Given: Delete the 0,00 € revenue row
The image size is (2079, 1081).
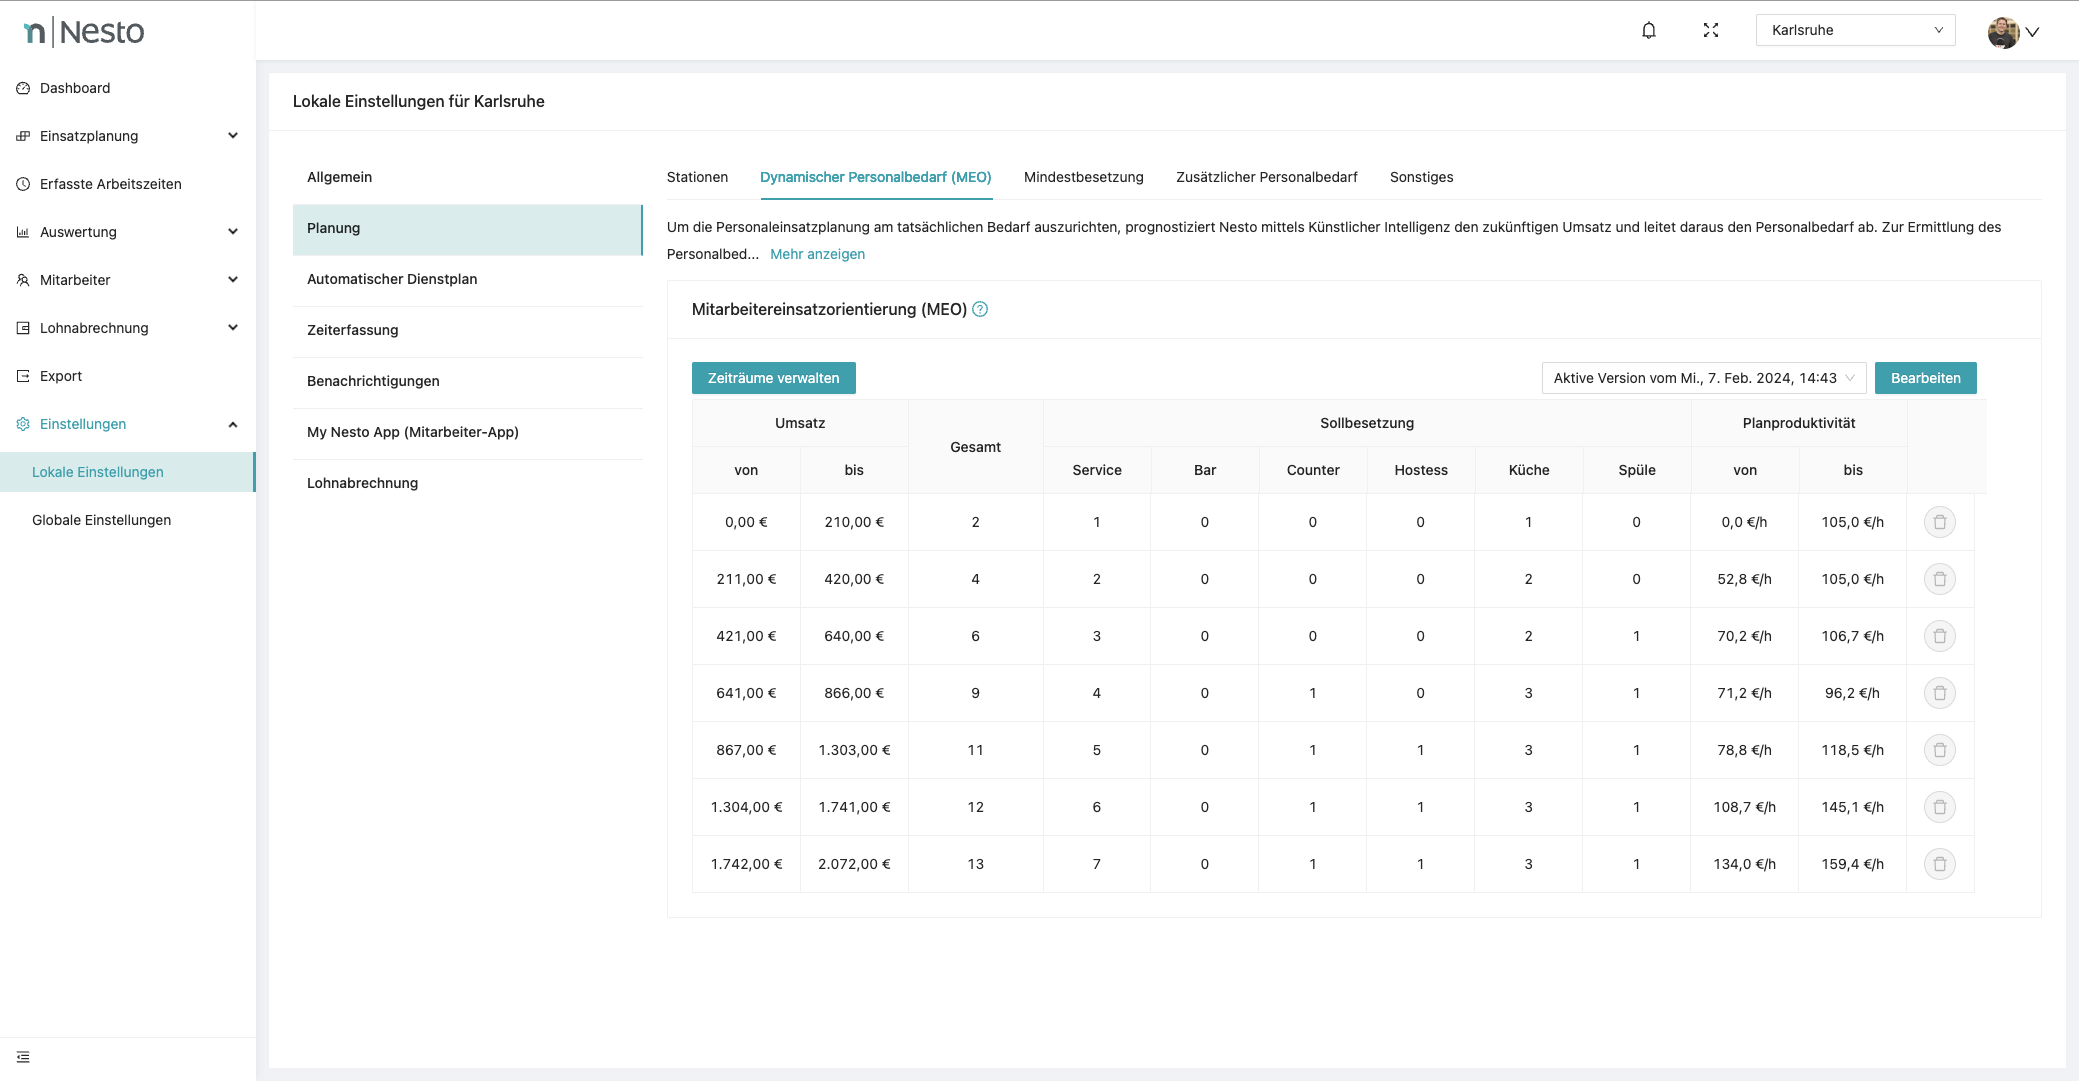Looking at the screenshot, I should tap(1939, 522).
